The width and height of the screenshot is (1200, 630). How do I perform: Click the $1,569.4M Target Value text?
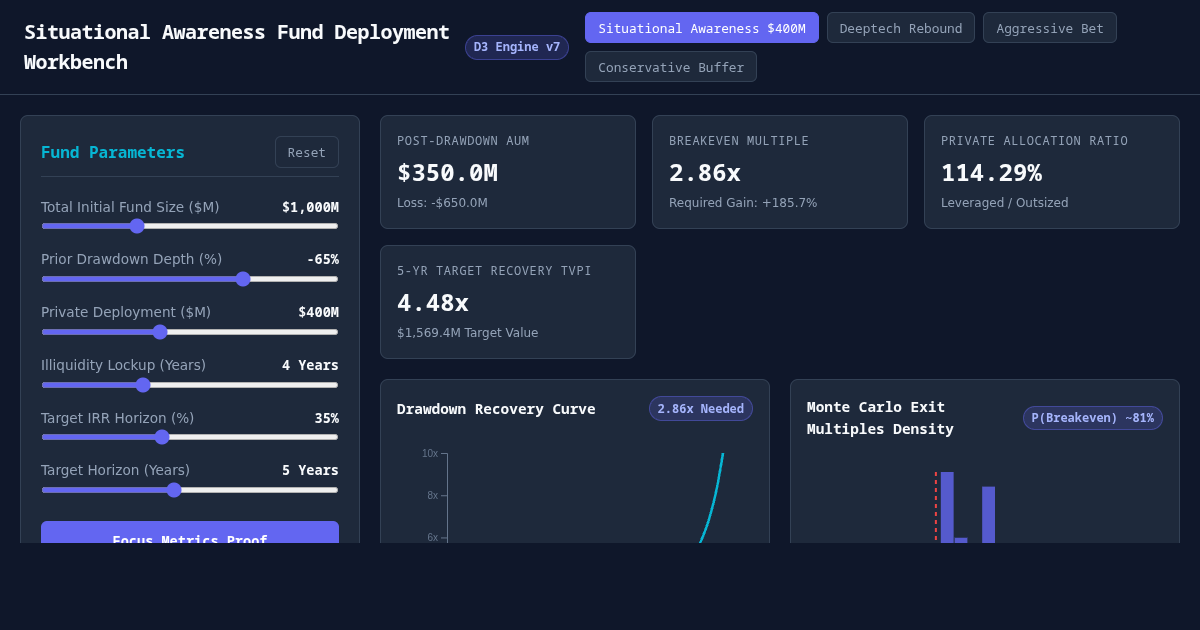(x=467, y=333)
